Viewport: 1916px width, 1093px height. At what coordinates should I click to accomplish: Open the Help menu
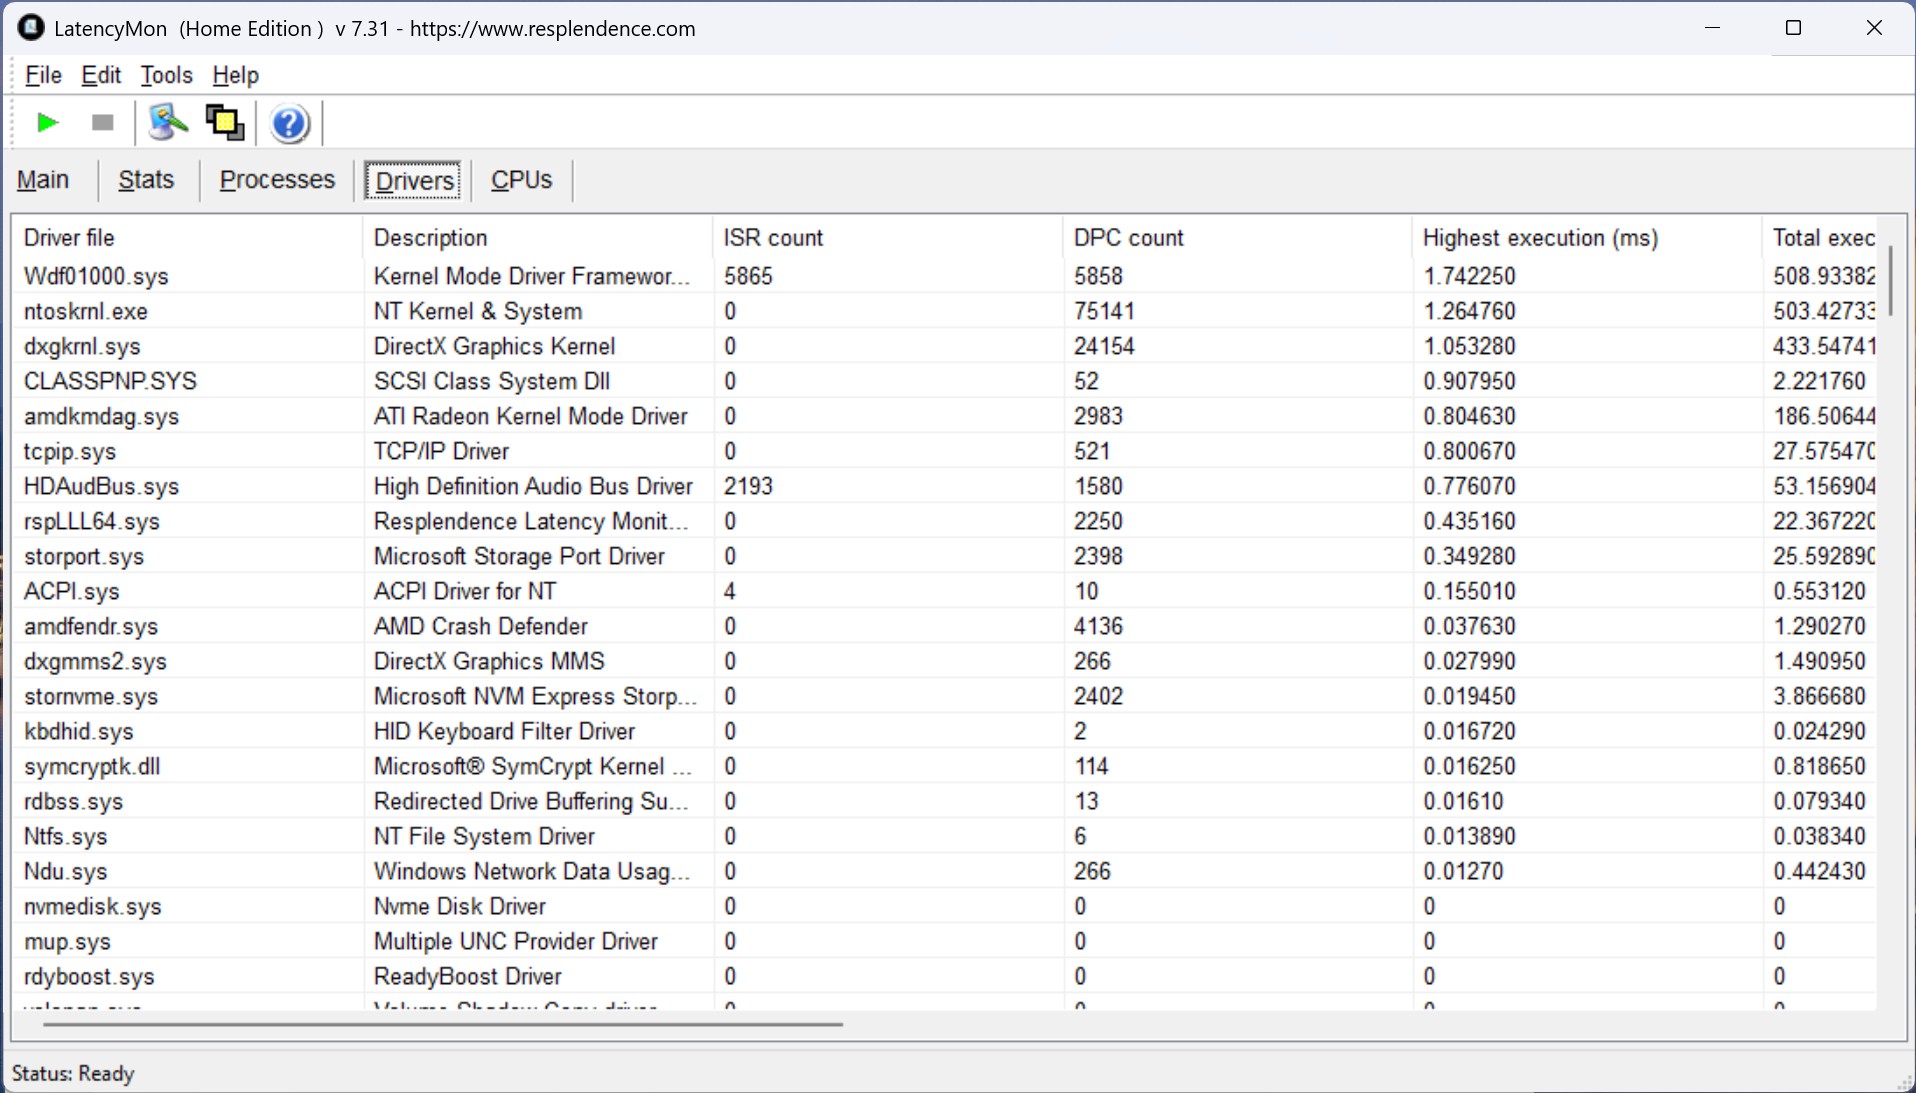(235, 75)
